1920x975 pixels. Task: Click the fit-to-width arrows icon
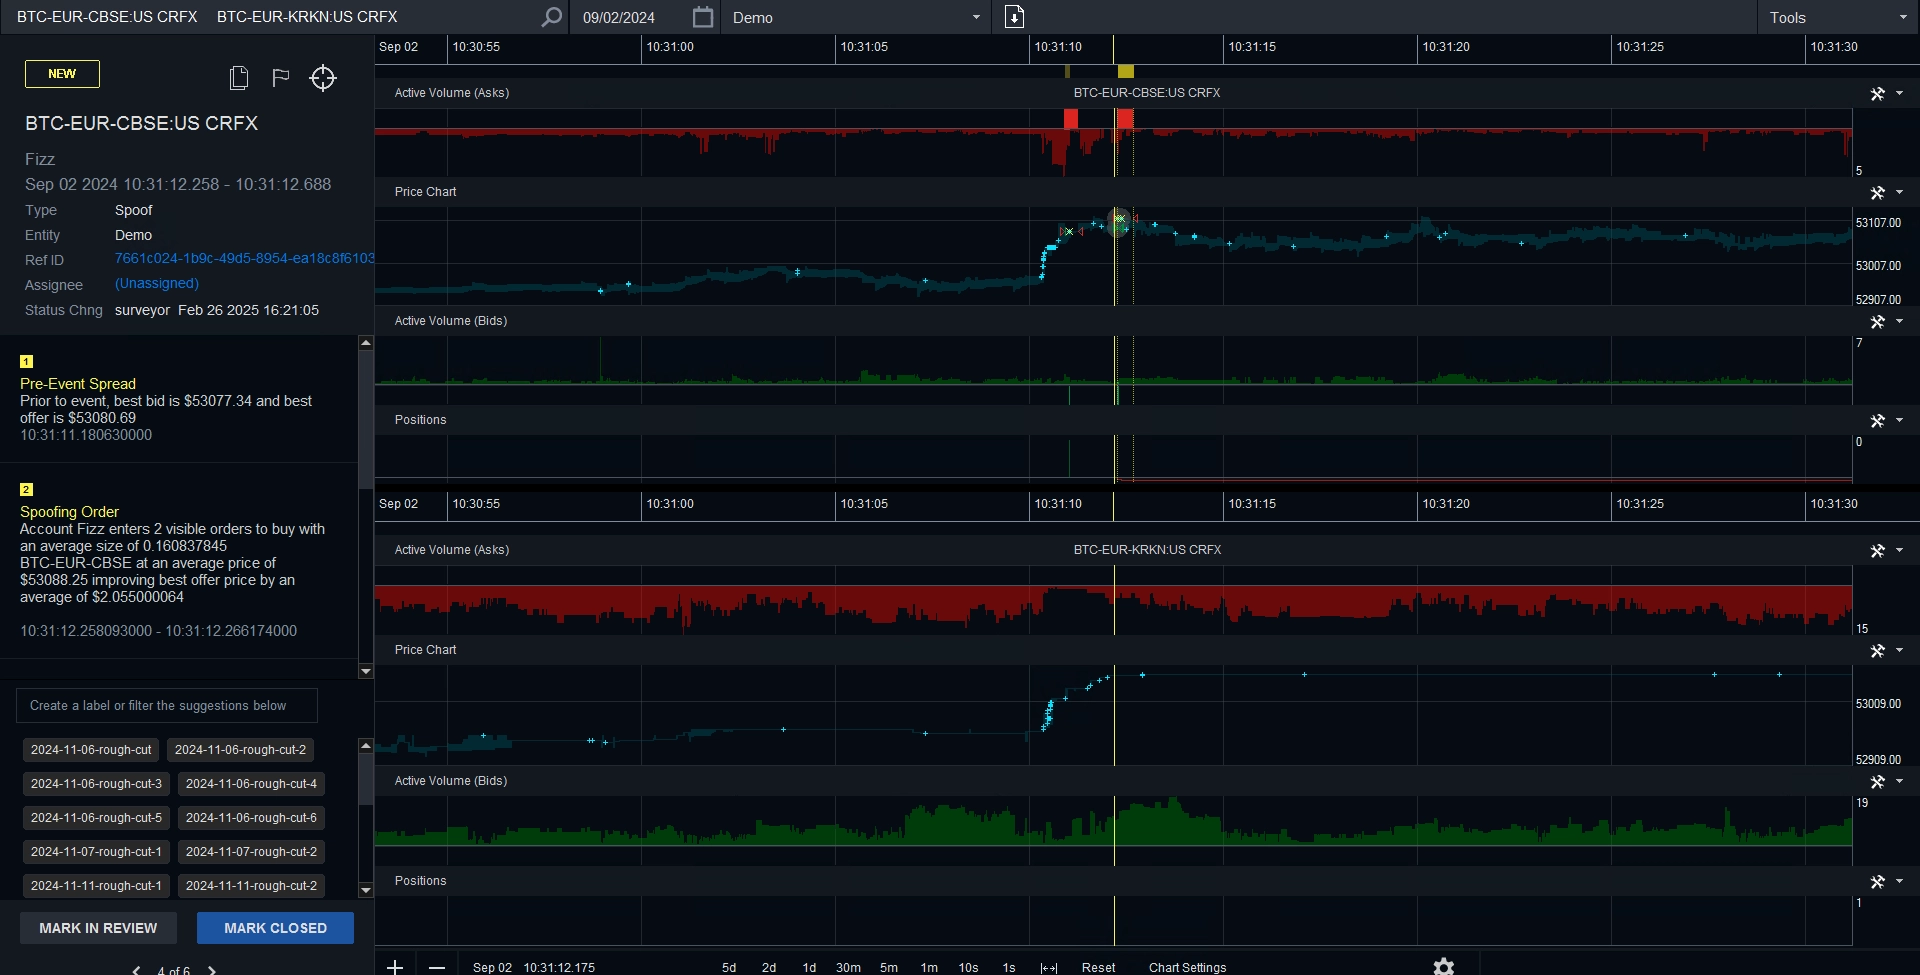click(x=1048, y=967)
